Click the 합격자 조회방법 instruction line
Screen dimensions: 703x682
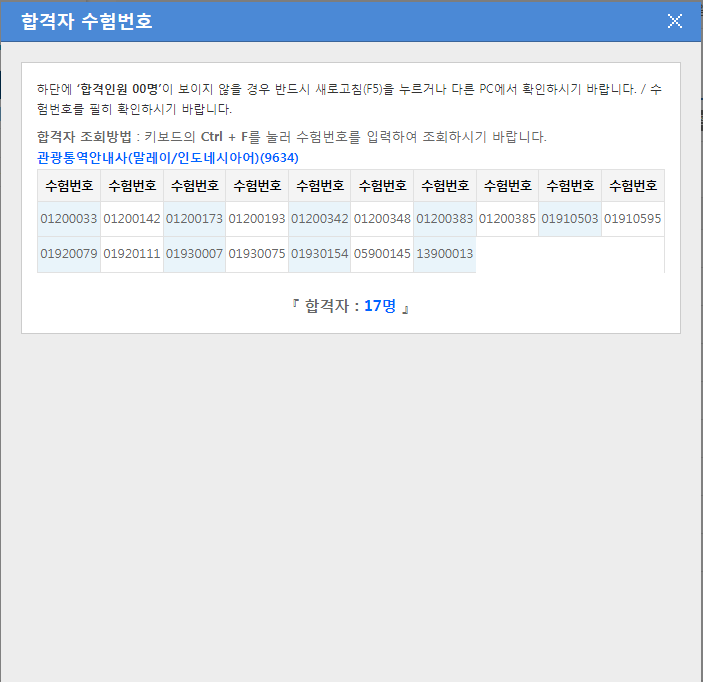tap(291, 137)
